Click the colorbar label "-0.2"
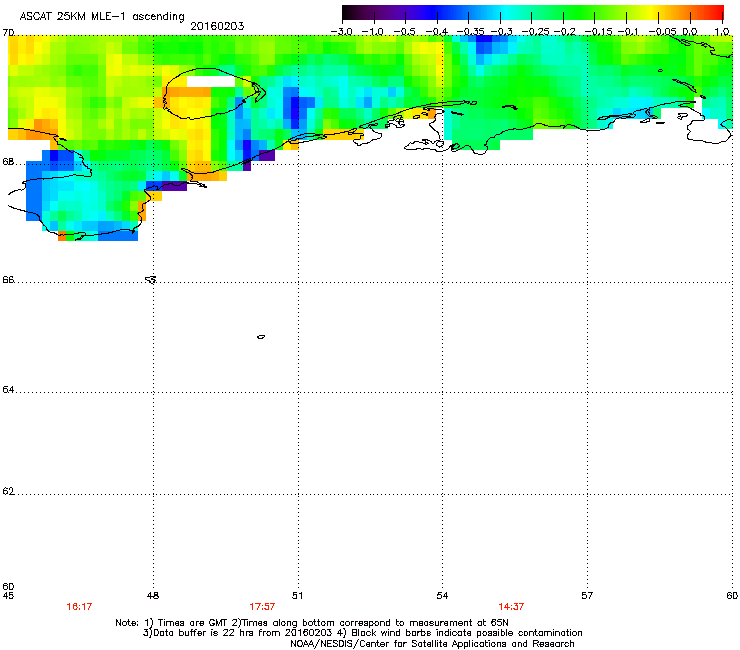 pyautogui.click(x=564, y=32)
